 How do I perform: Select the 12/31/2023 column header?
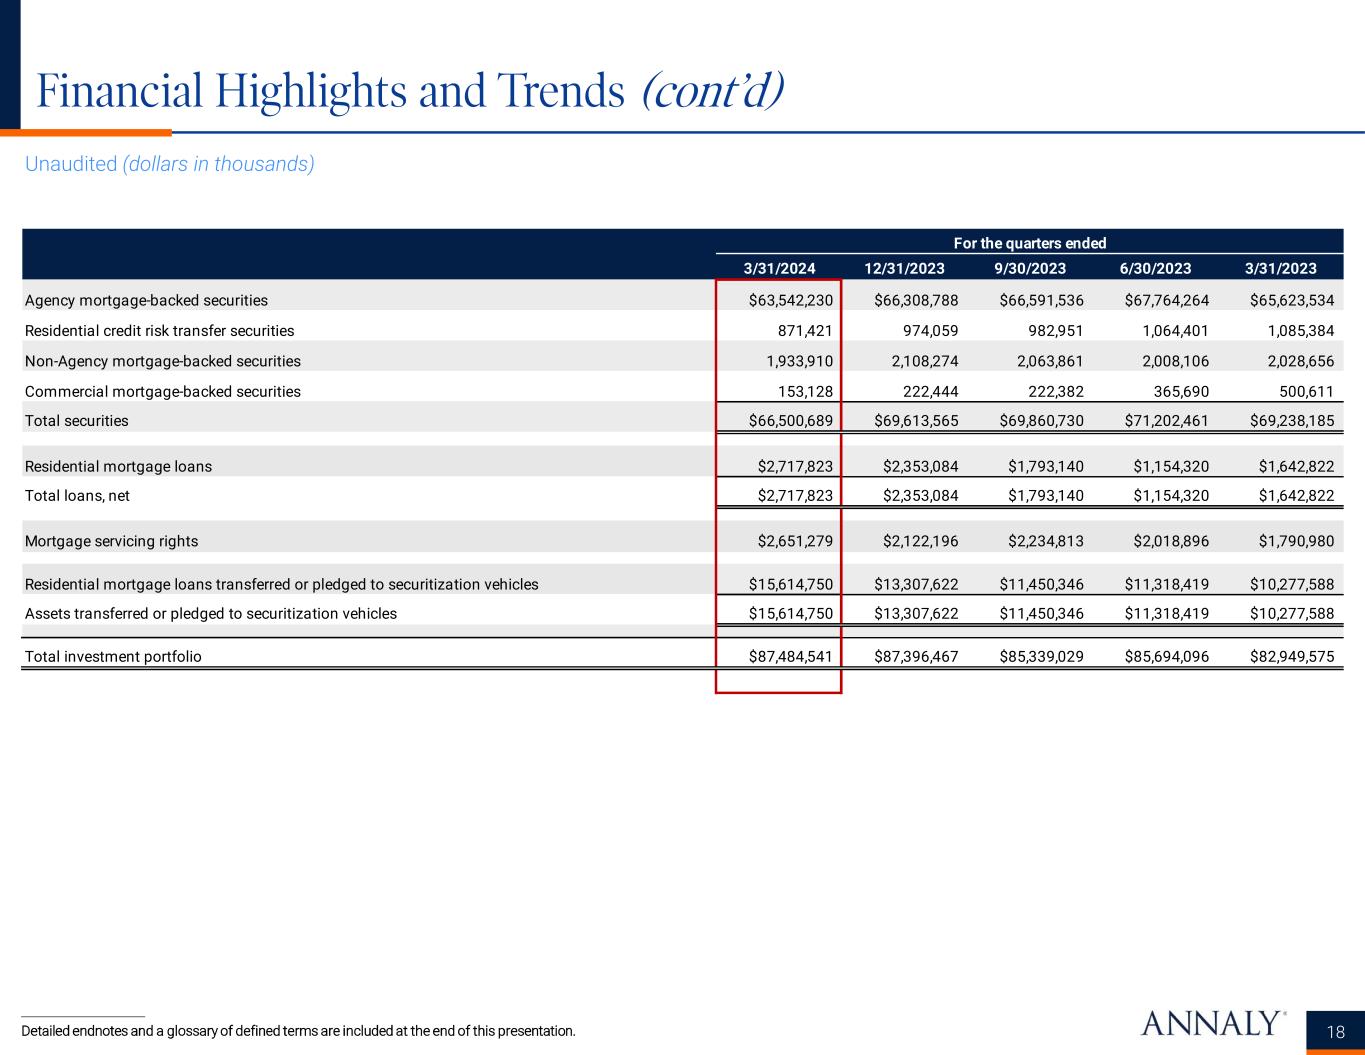point(904,268)
